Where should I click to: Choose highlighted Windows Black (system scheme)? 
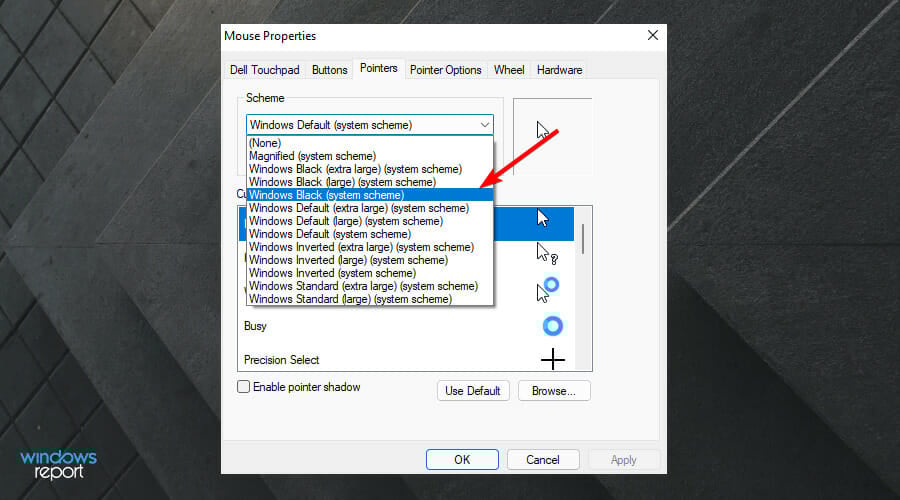(x=370, y=195)
